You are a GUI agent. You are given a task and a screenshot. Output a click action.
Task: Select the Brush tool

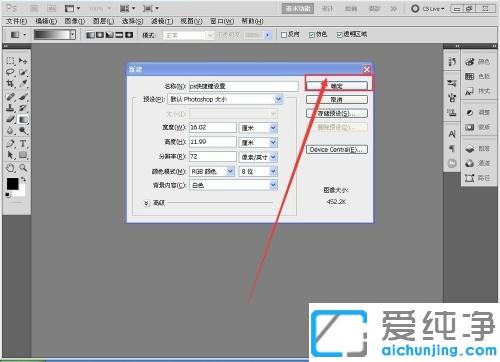(x=23, y=97)
